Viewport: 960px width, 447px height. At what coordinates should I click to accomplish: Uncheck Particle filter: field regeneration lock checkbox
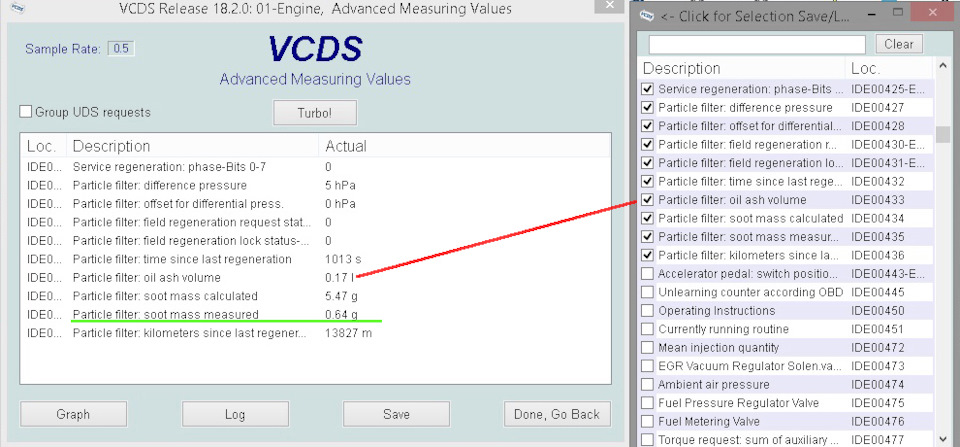pos(647,163)
